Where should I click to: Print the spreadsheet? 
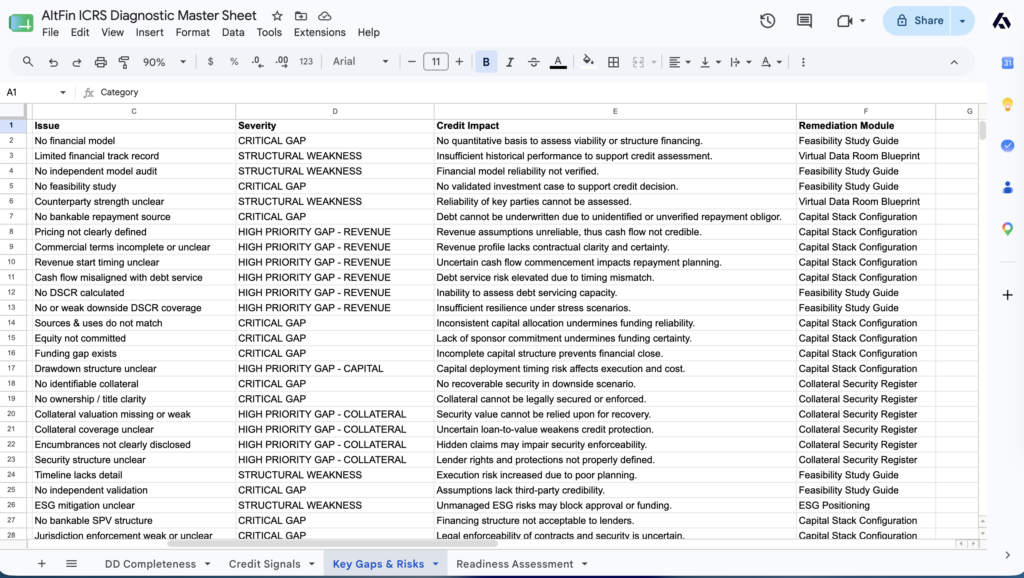click(x=101, y=62)
